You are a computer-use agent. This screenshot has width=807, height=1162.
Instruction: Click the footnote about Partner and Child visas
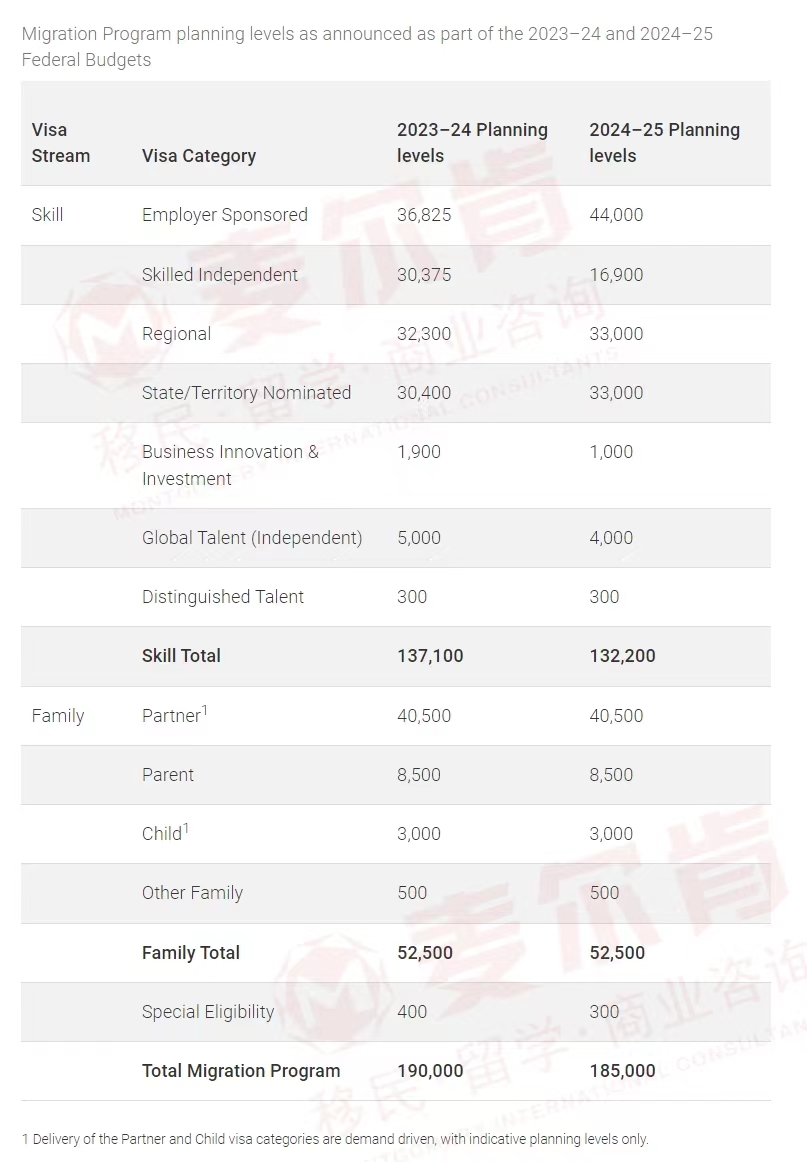335,1139
